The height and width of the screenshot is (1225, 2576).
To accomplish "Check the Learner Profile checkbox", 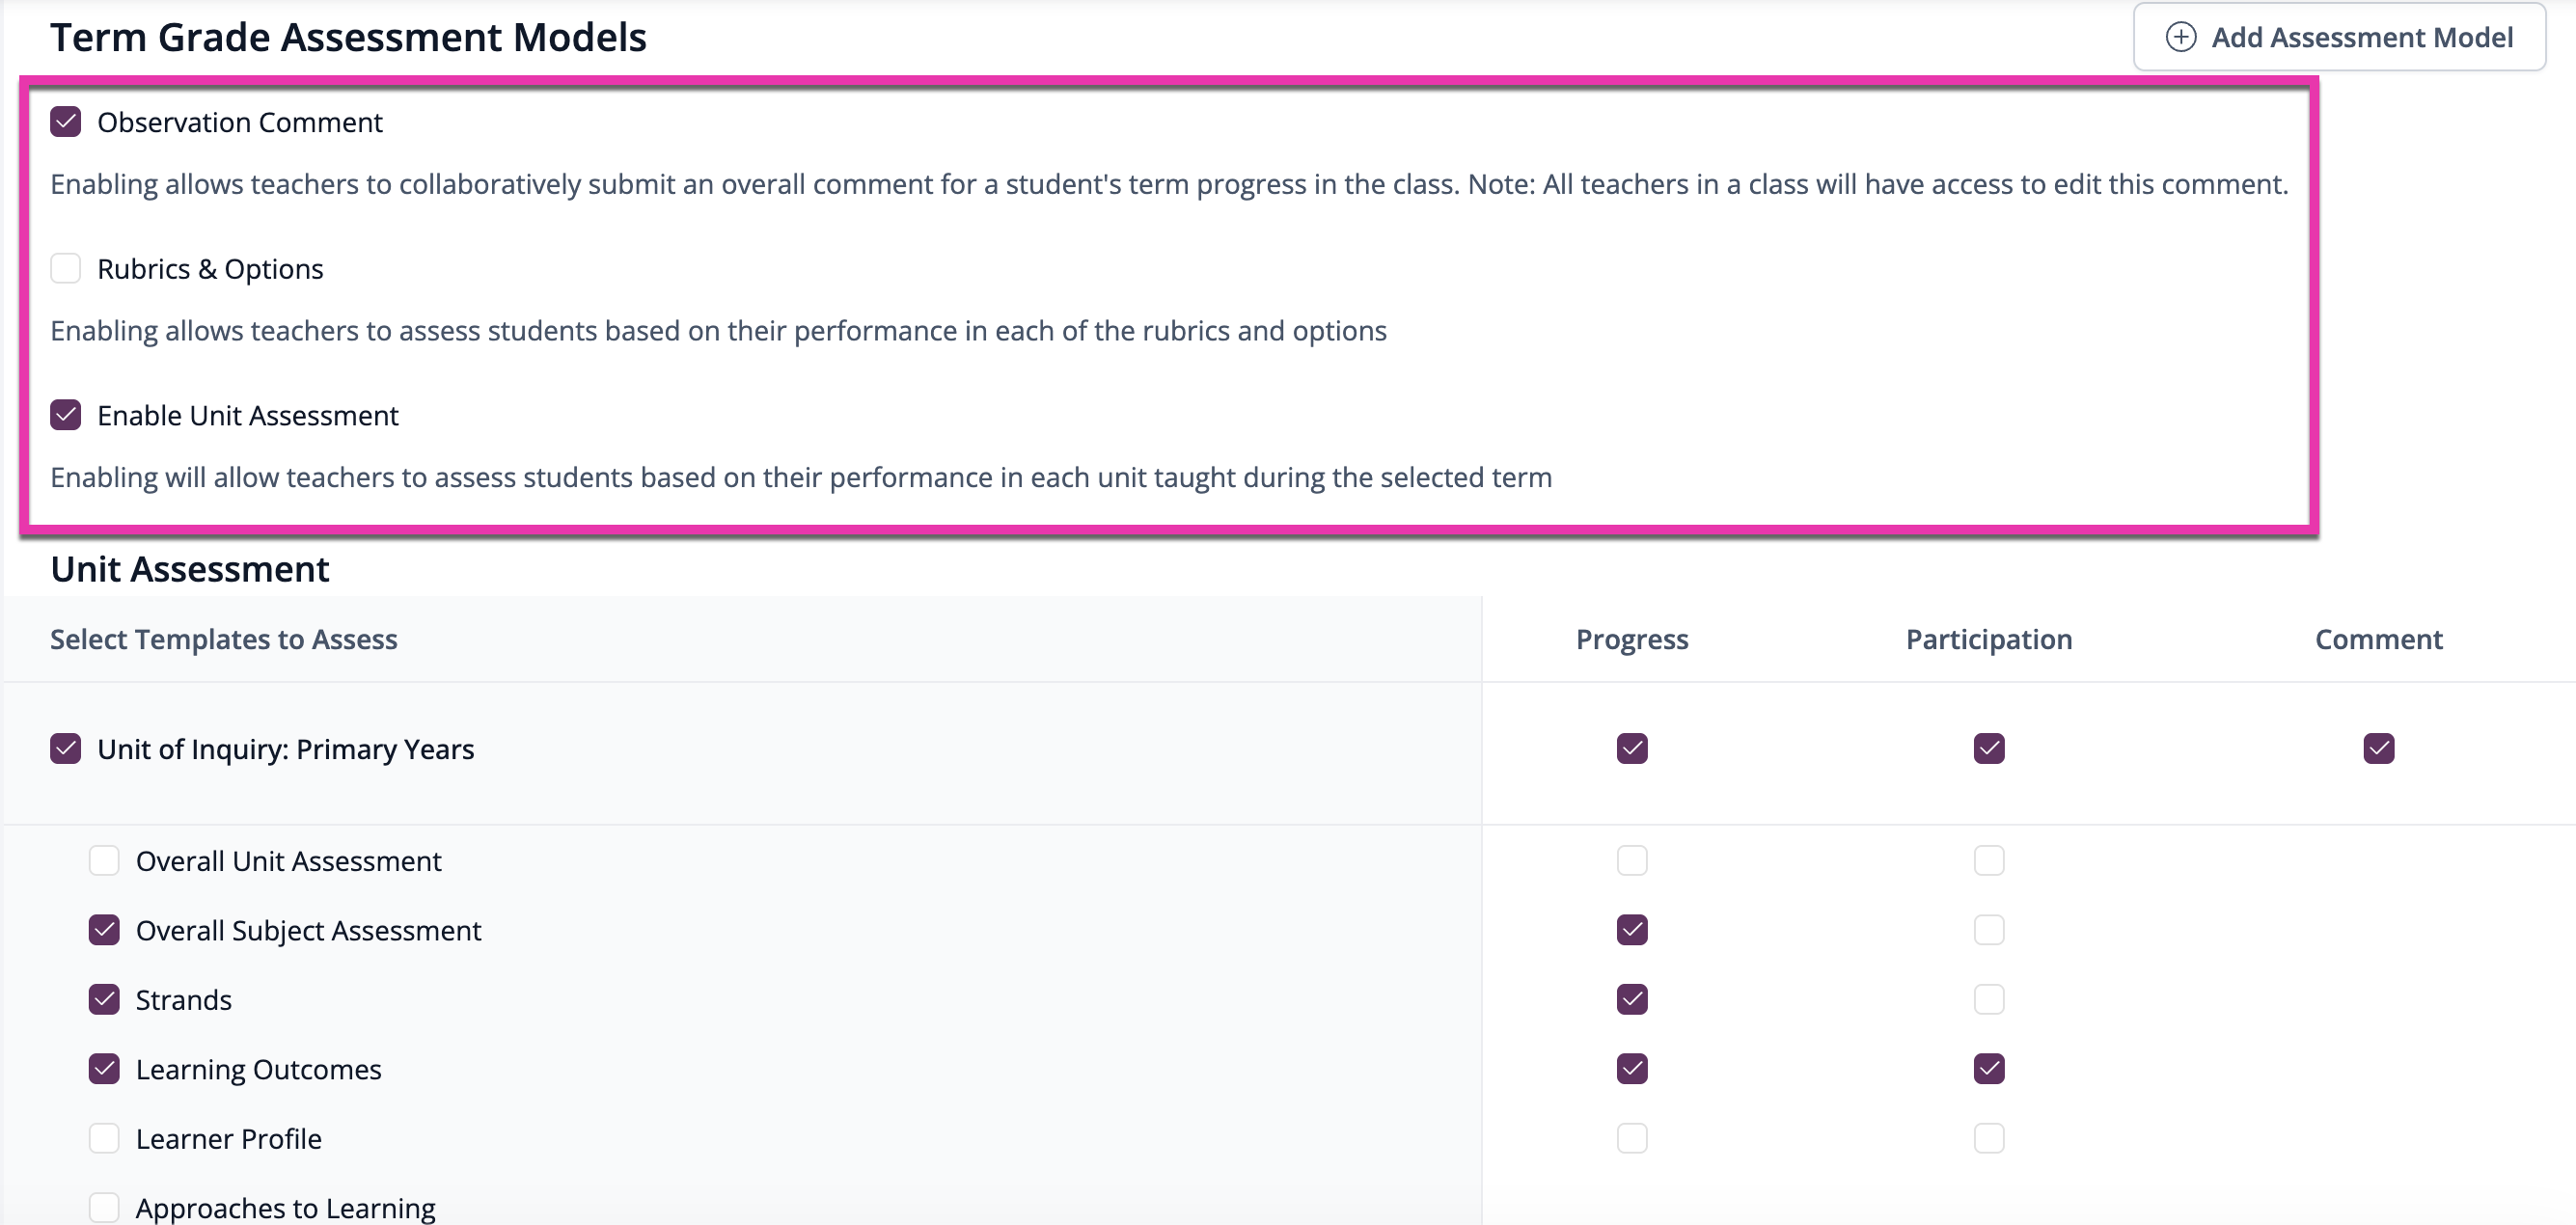I will pos(104,1138).
